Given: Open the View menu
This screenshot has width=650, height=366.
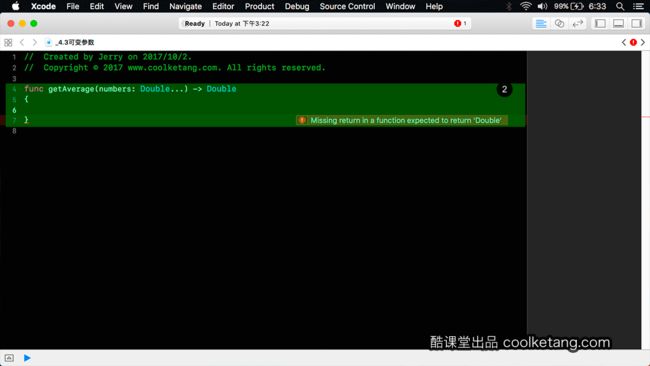Looking at the screenshot, I should tap(123, 6).
